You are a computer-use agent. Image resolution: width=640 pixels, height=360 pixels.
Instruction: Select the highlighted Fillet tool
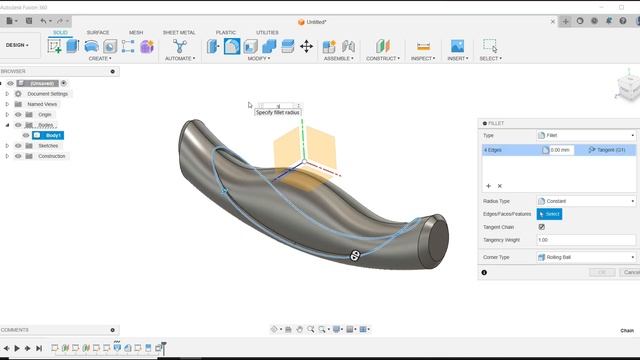point(232,46)
